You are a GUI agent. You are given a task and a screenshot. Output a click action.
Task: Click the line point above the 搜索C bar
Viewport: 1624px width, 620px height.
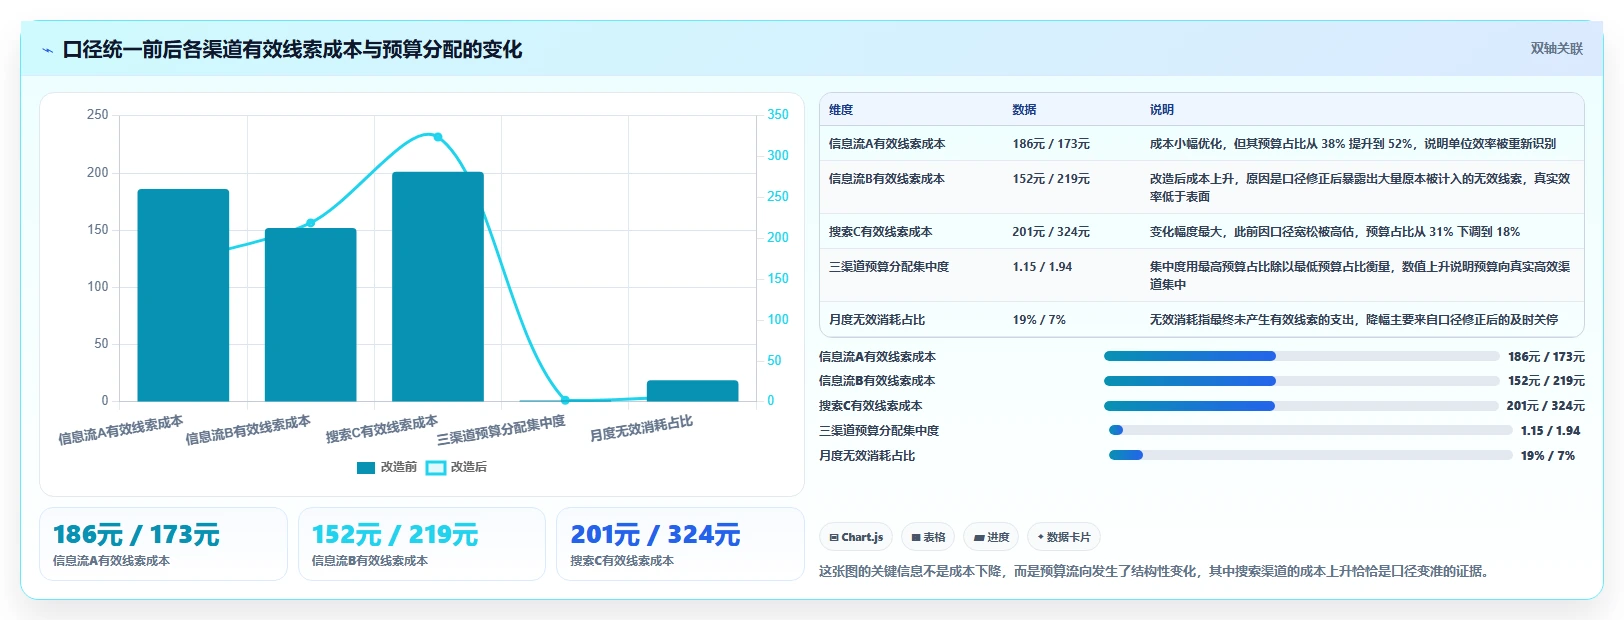tap(437, 137)
